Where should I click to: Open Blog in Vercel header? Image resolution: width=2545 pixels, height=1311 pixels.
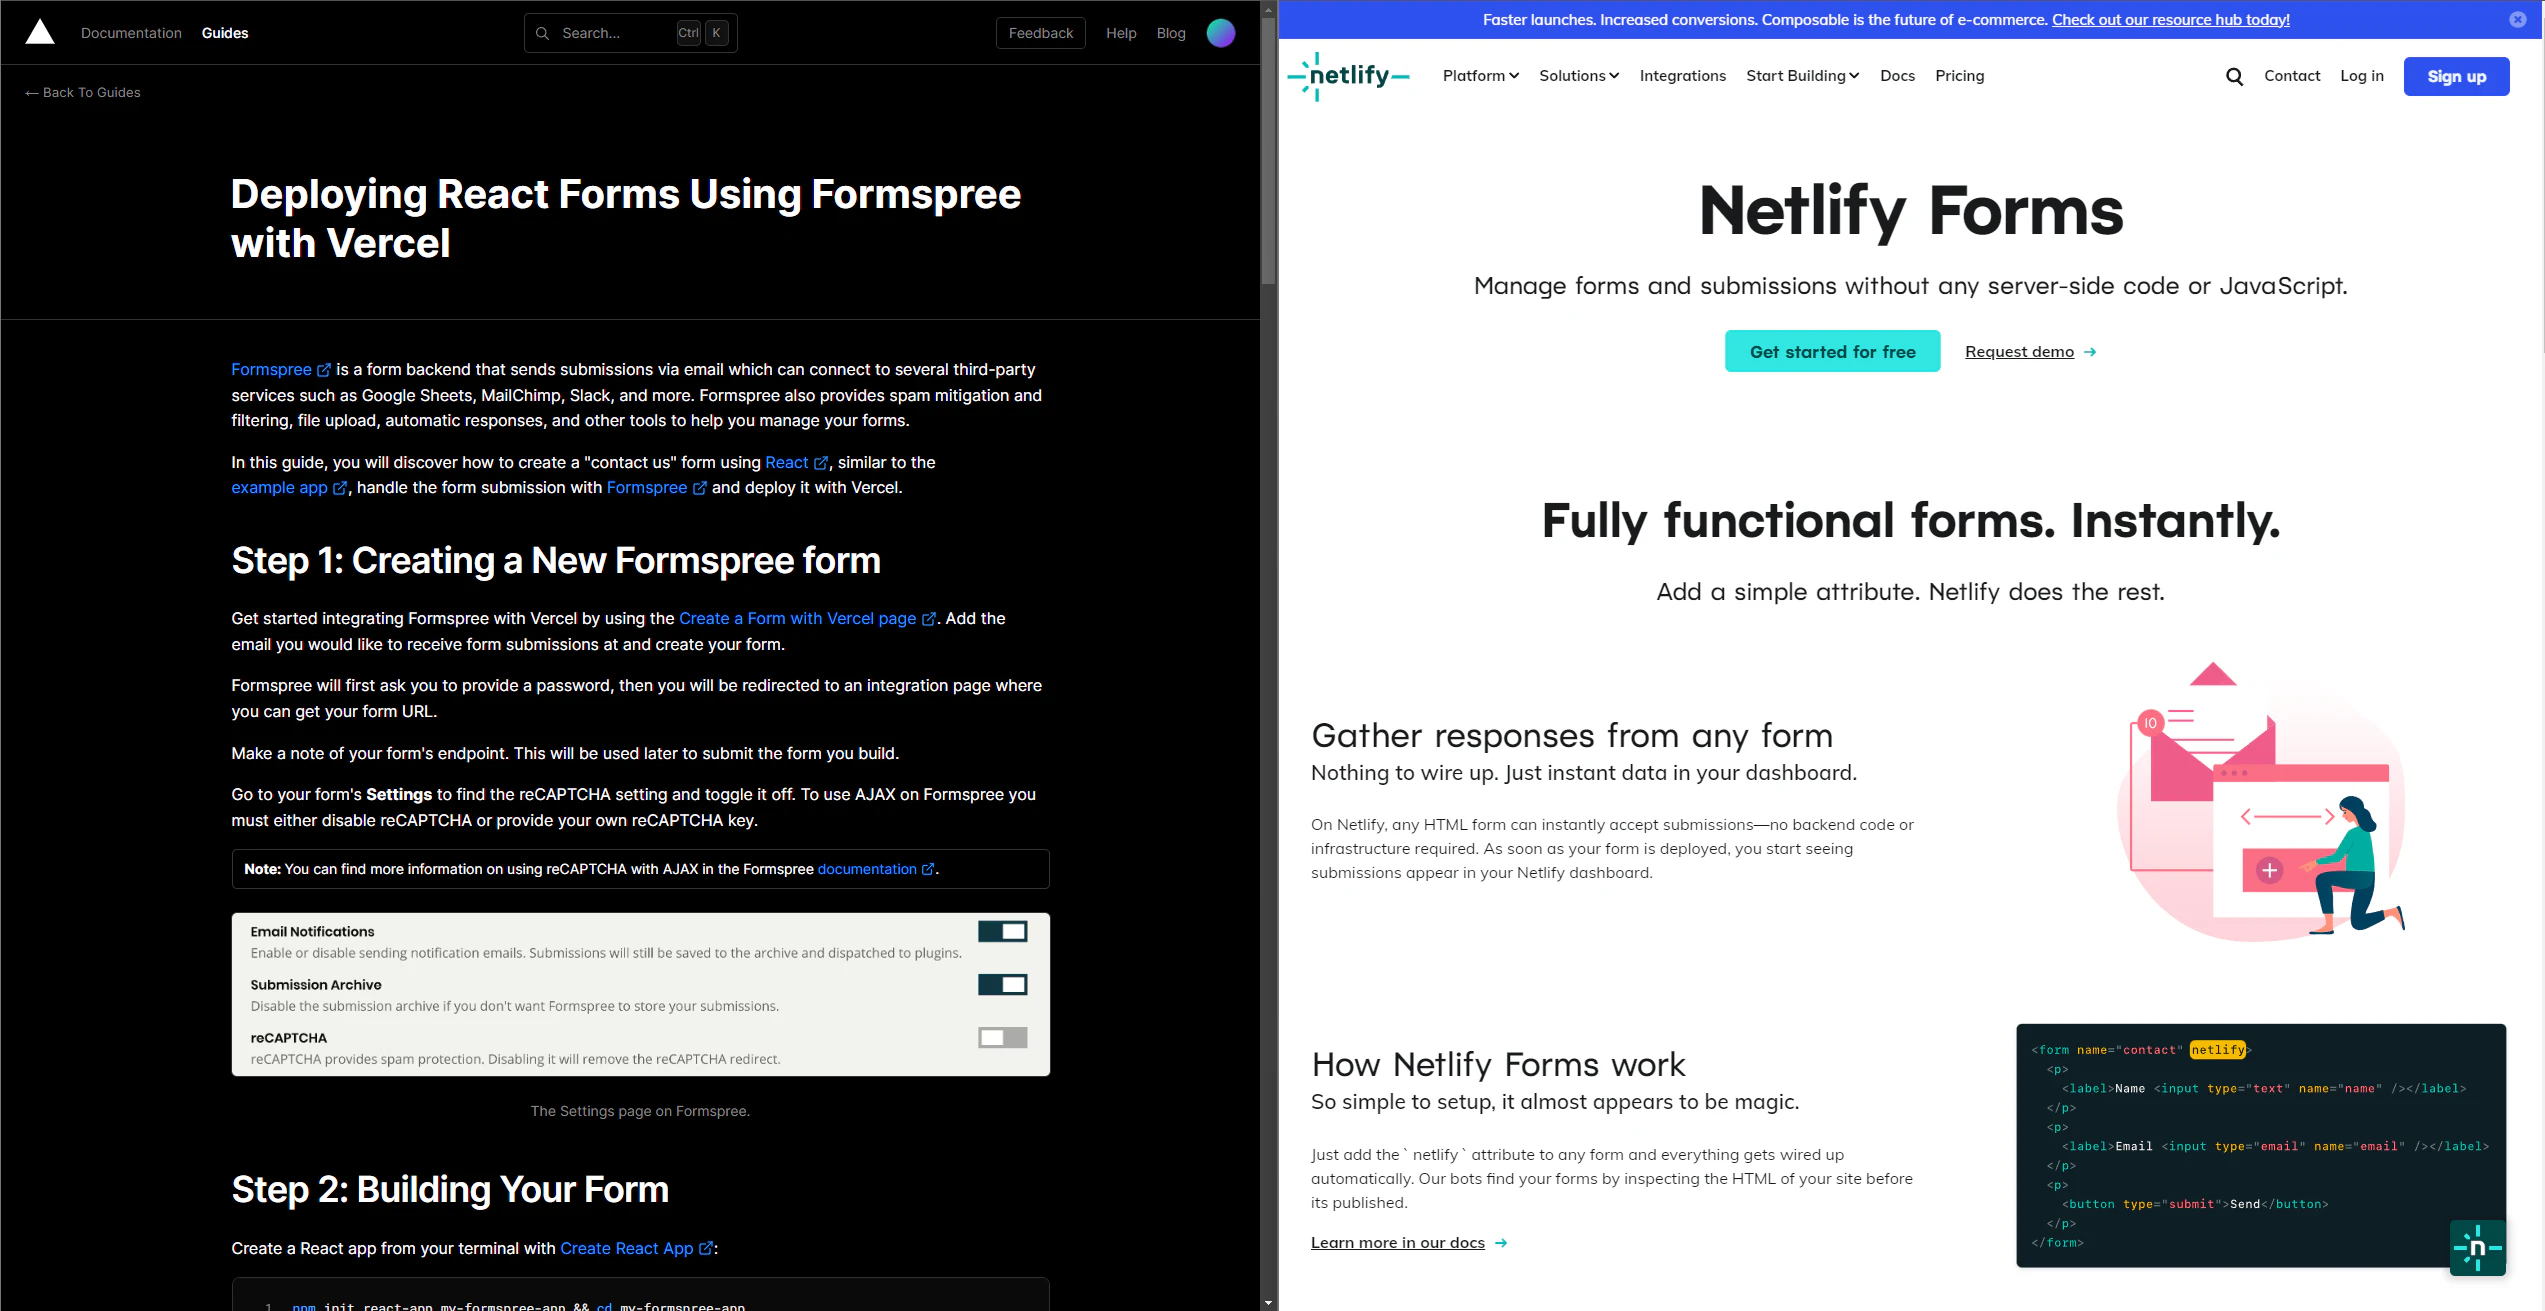tap(1171, 33)
